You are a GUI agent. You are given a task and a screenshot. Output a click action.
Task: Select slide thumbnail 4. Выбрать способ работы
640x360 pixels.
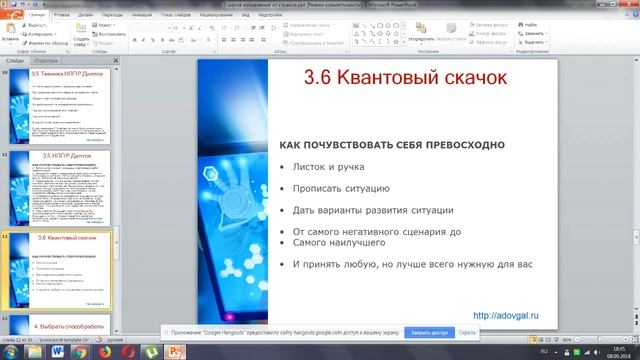pyautogui.click(x=60, y=324)
